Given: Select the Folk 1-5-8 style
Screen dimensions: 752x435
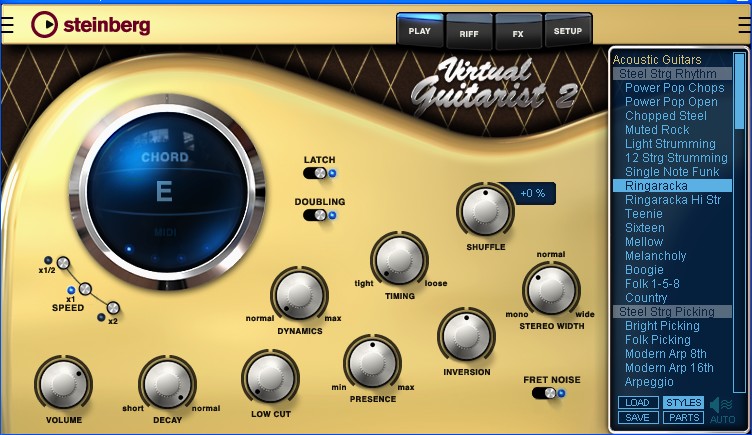Looking at the screenshot, I should (652, 283).
